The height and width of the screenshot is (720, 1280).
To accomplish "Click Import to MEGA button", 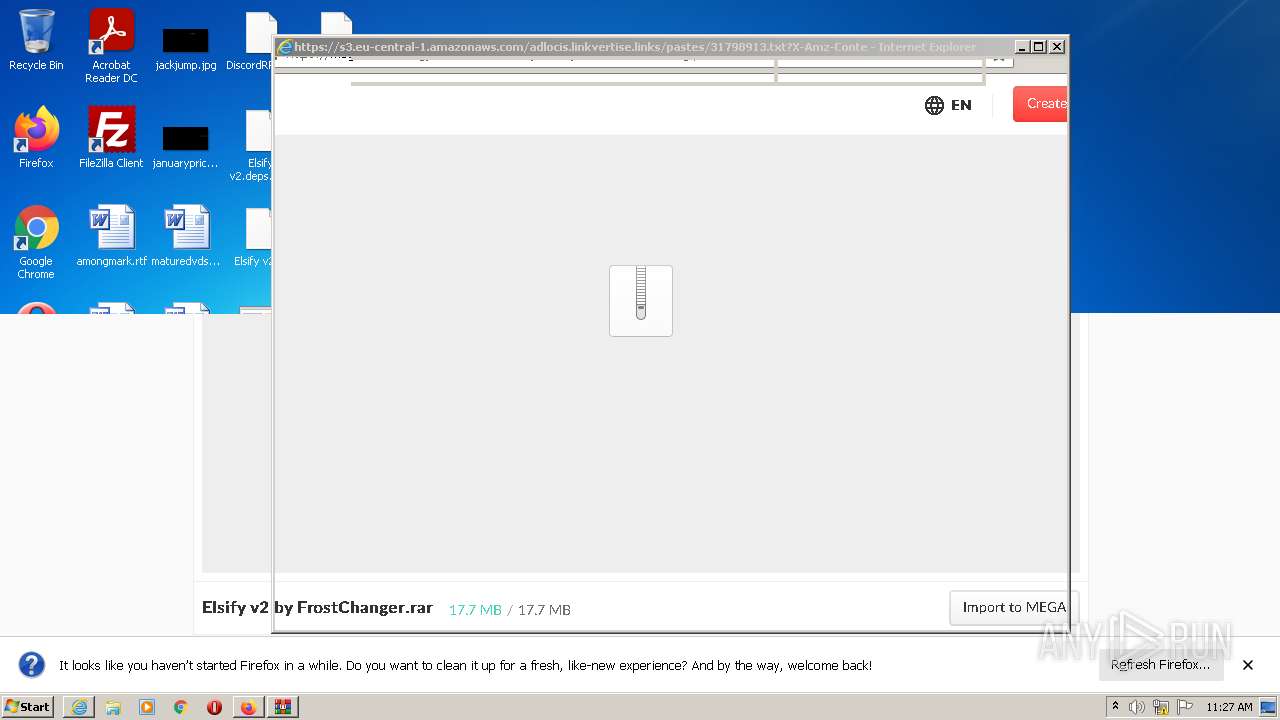I will (x=1013, y=607).
